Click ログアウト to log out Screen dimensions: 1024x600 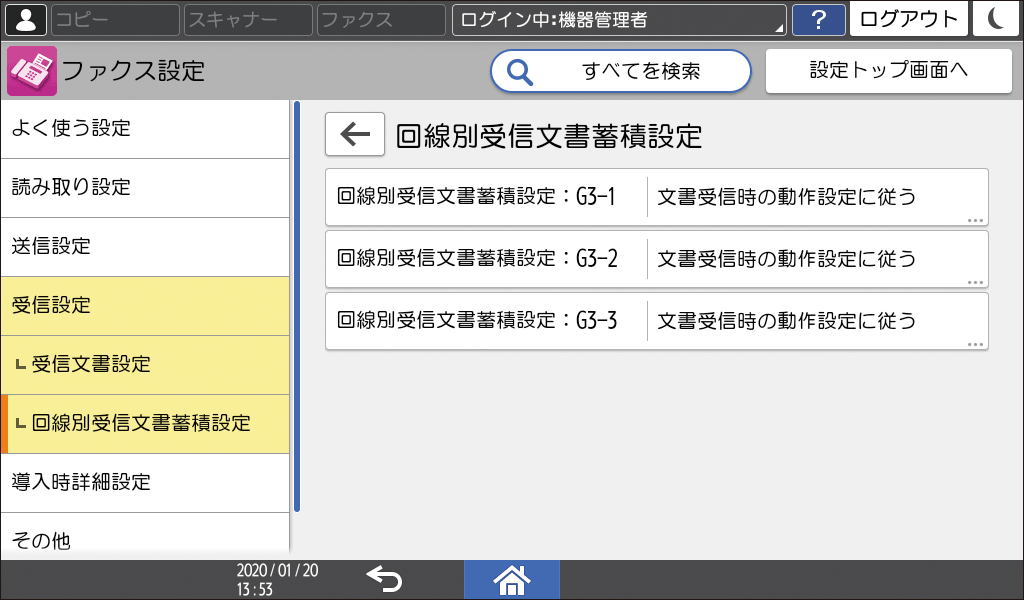tap(908, 19)
